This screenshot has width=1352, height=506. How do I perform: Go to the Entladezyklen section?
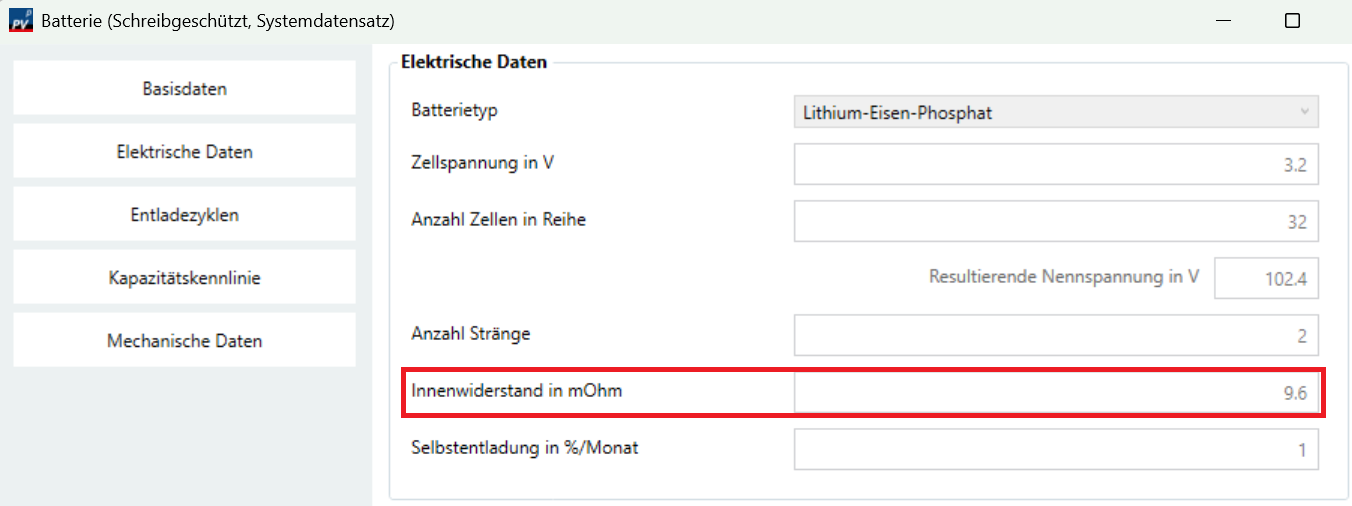pos(184,215)
